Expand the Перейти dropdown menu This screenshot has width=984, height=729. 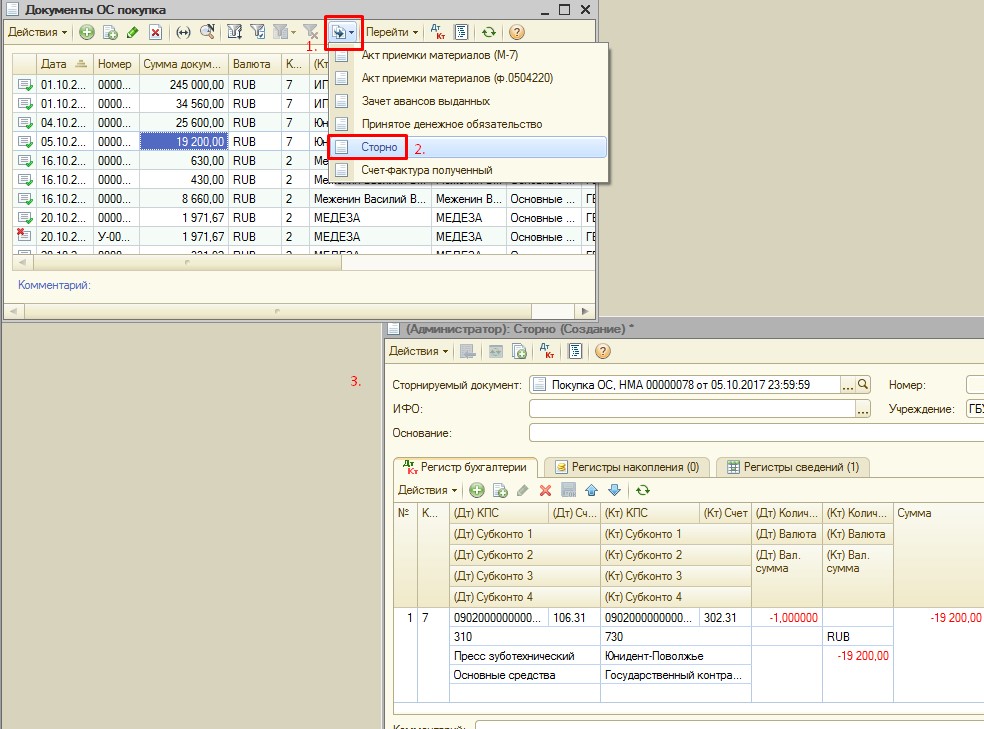(392, 32)
